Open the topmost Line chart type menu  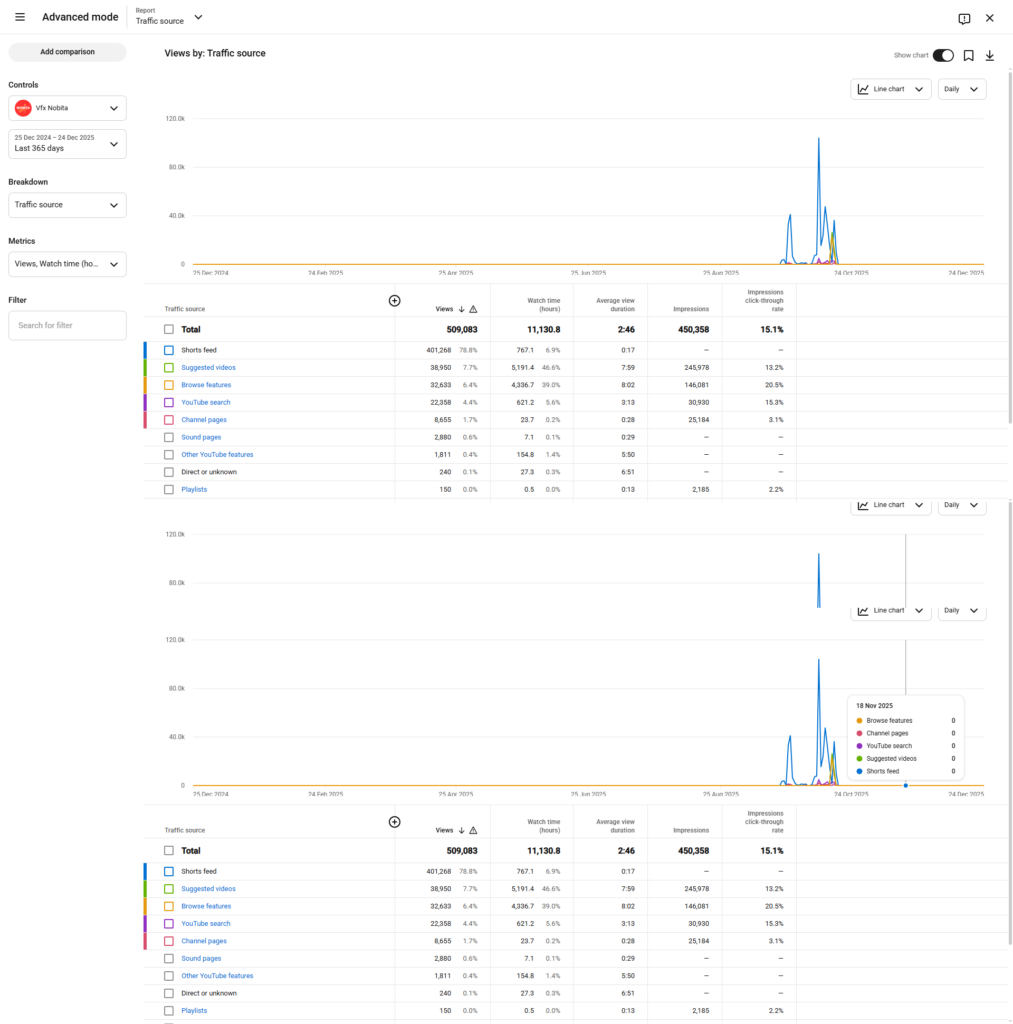[890, 89]
